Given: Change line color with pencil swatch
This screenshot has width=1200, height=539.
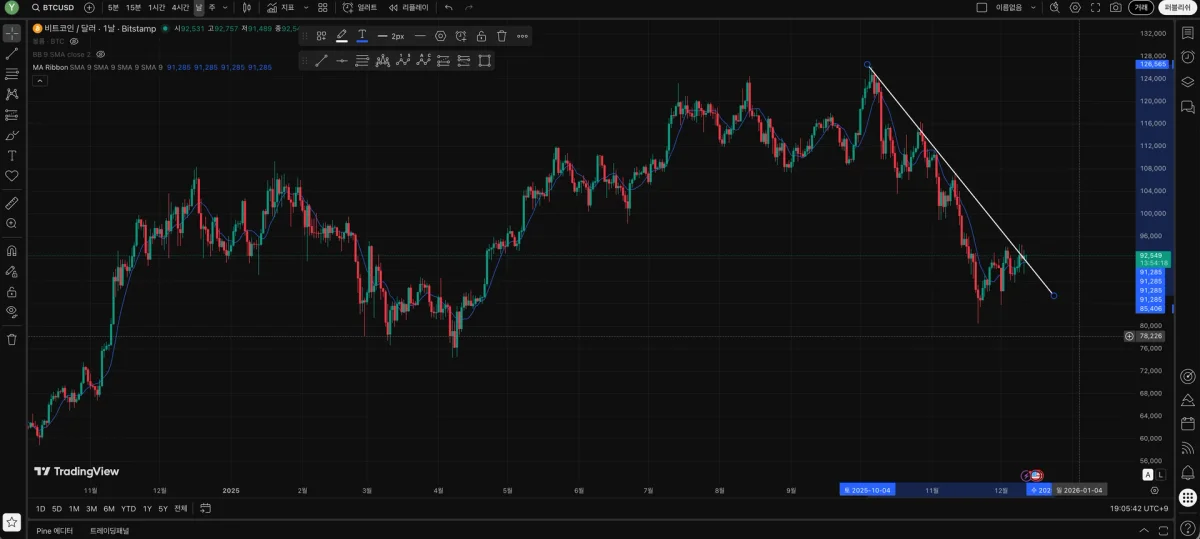Looking at the screenshot, I should [342, 36].
